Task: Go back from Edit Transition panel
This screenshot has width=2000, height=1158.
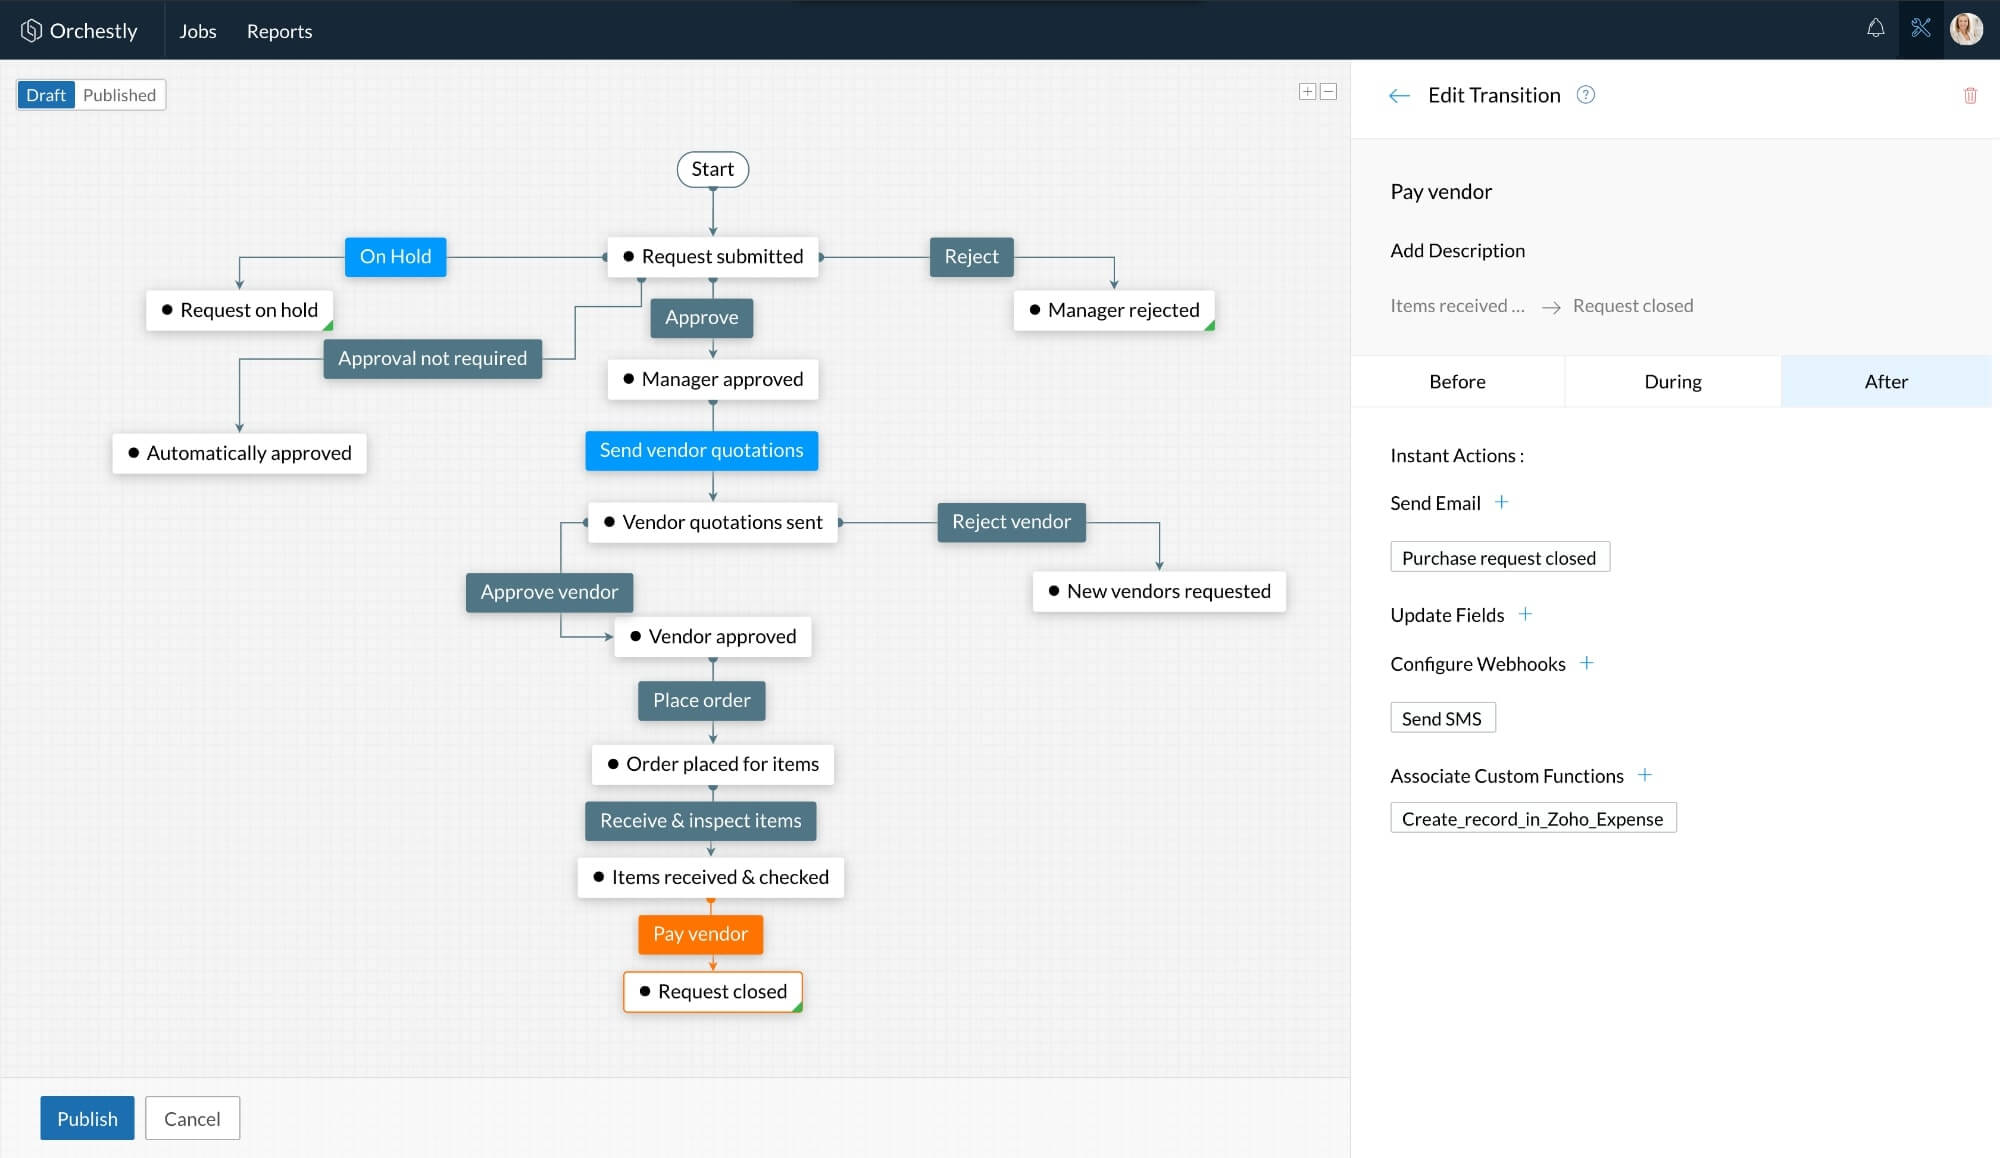Action: coord(1399,96)
